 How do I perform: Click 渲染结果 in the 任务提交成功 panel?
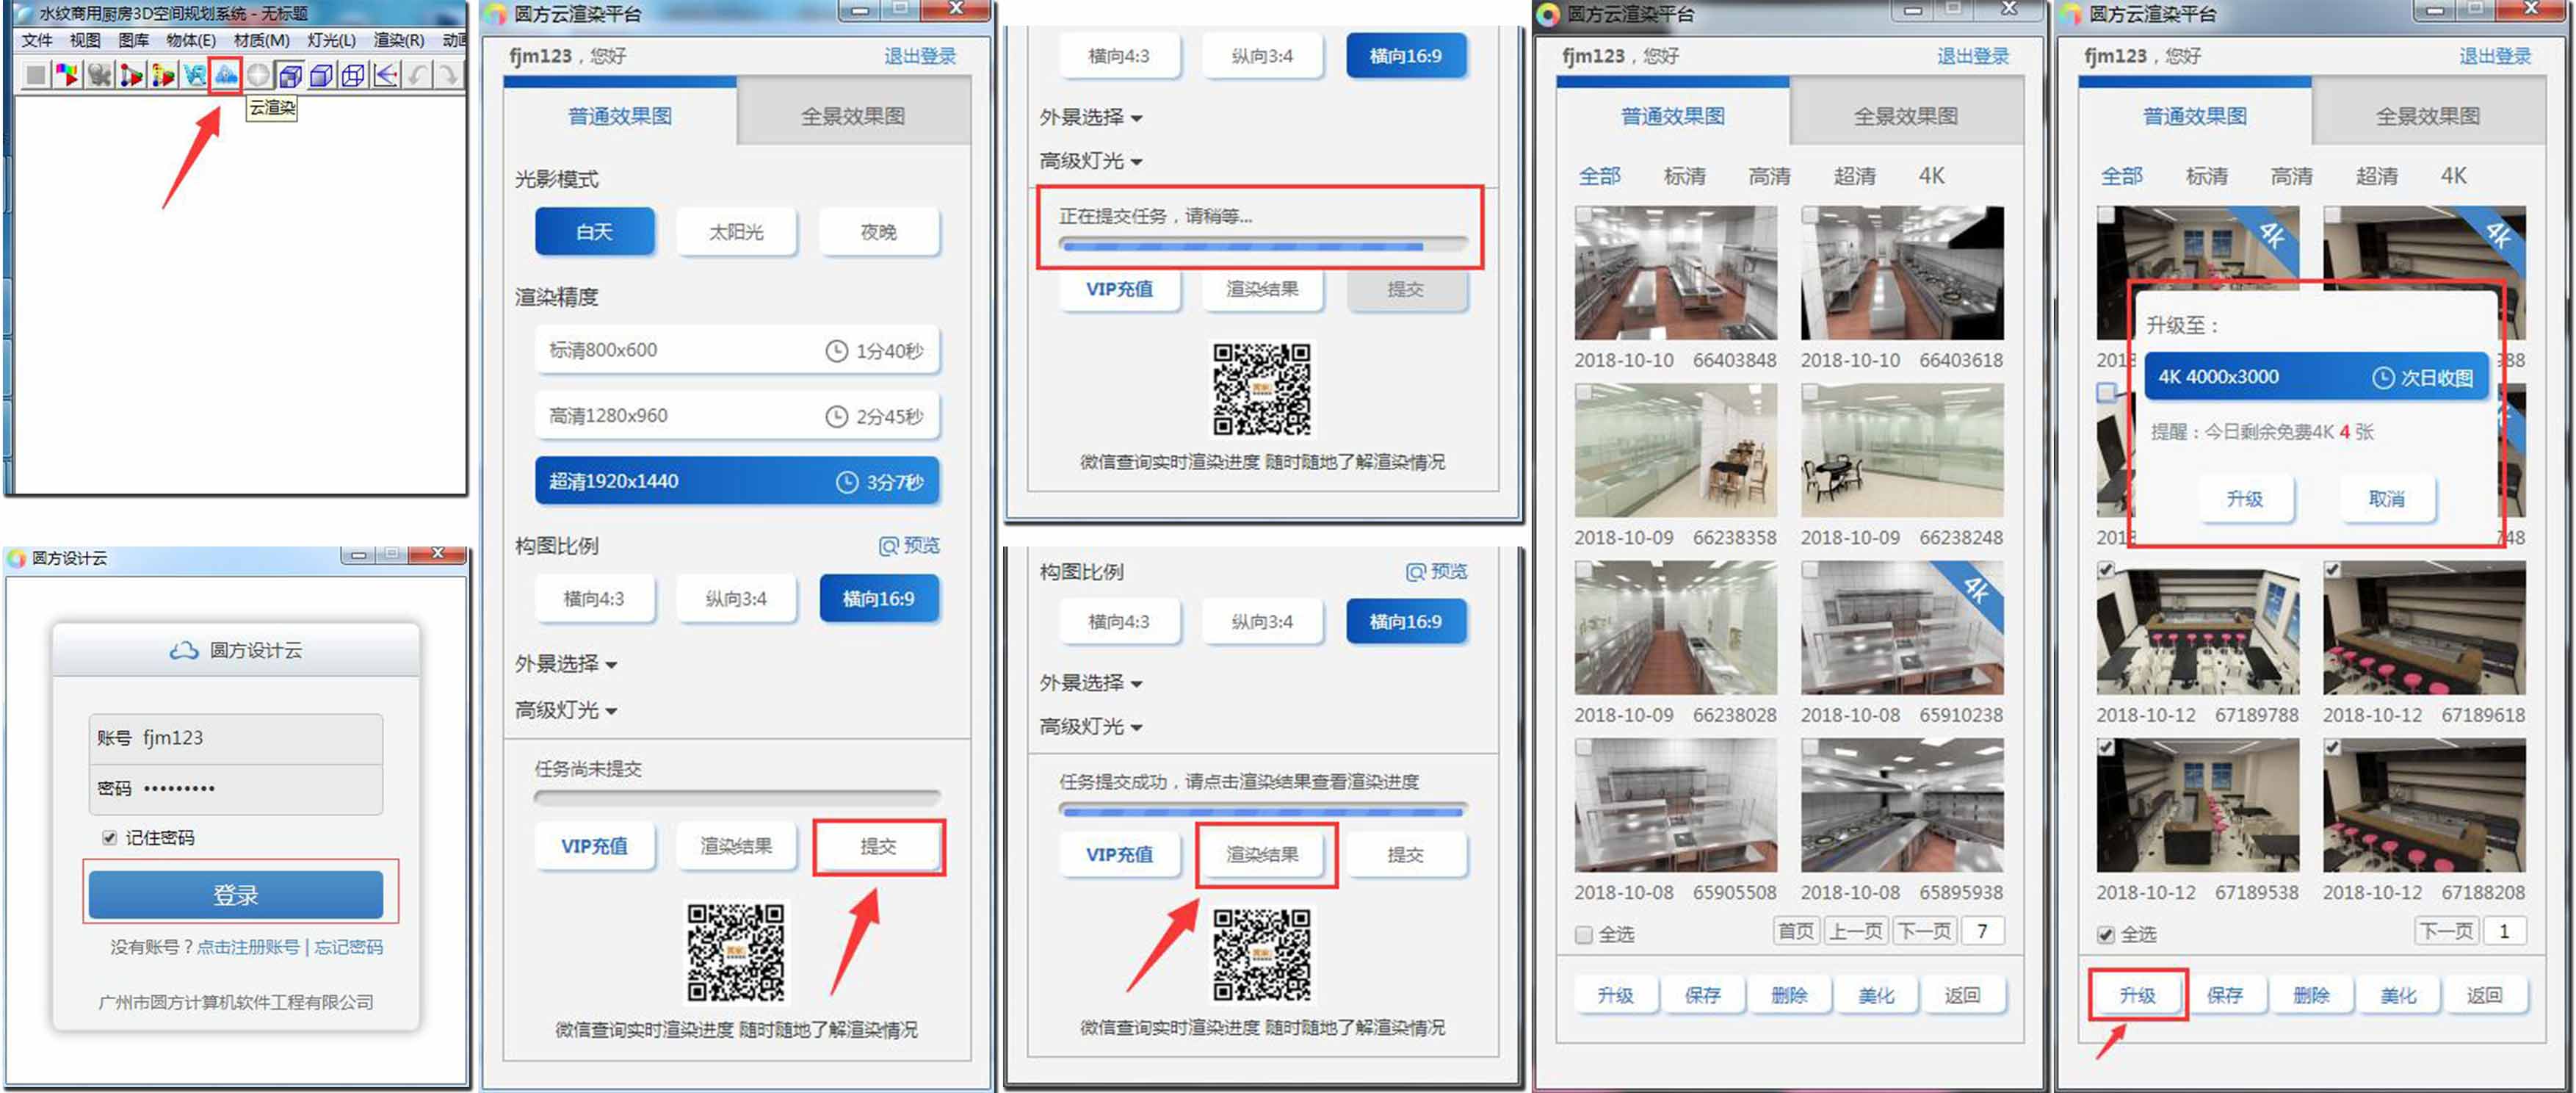click(x=1262, y=855)
